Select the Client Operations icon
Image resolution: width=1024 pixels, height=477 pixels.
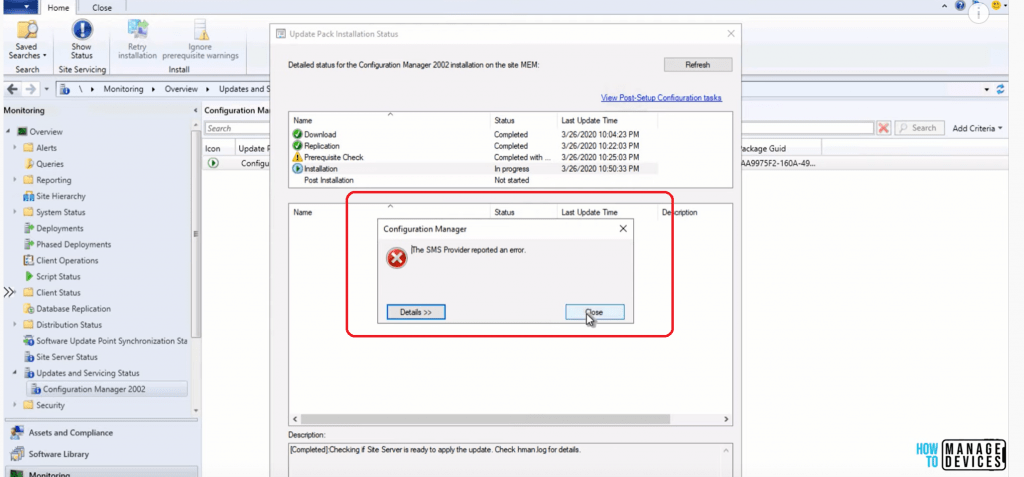pyautogui.click(x=28, y=260)
